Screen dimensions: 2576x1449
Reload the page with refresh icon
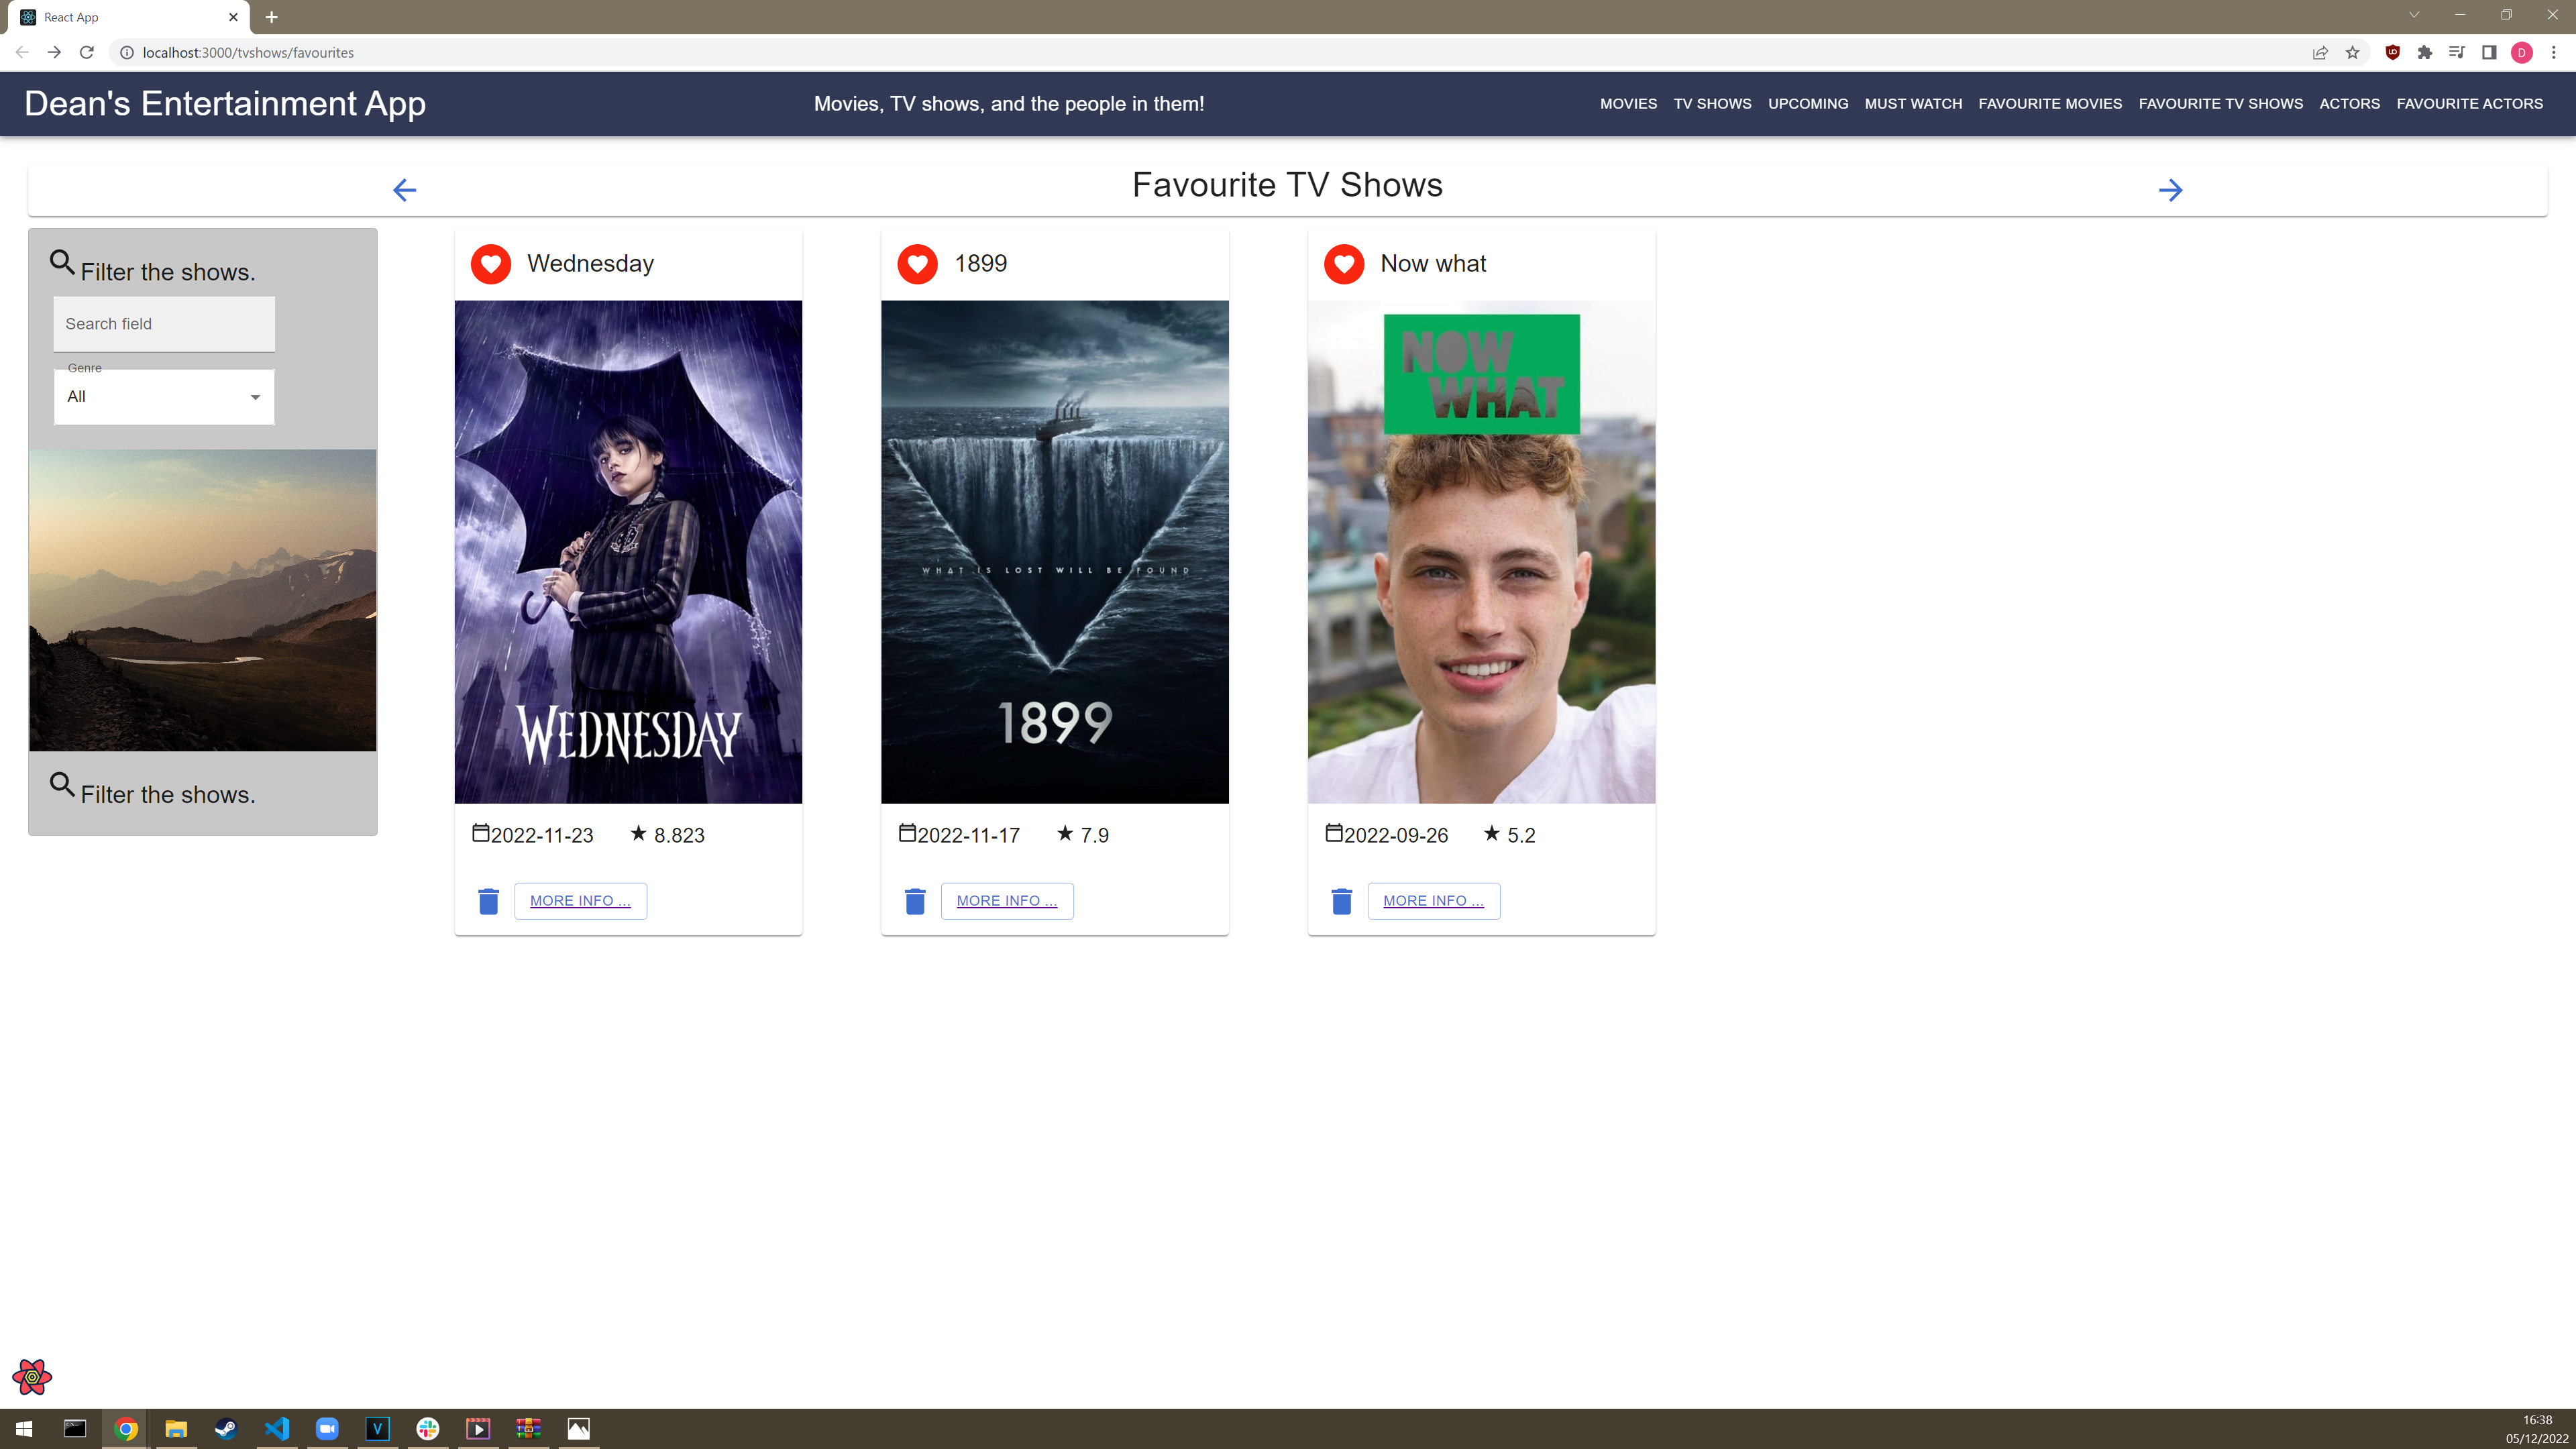(x=87, y=53)
